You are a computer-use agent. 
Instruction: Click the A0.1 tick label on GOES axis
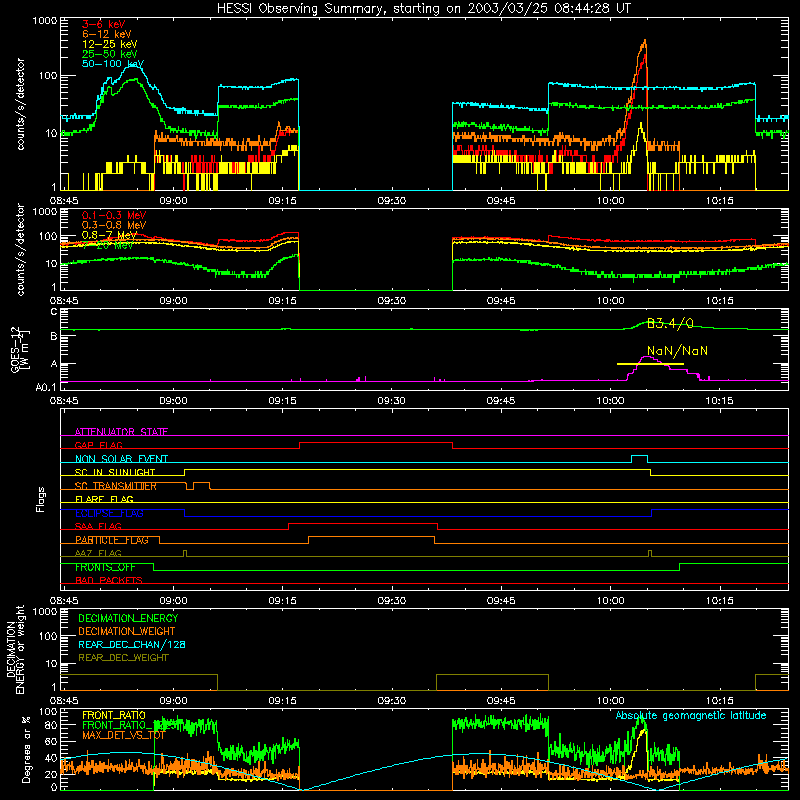(45, 387)
